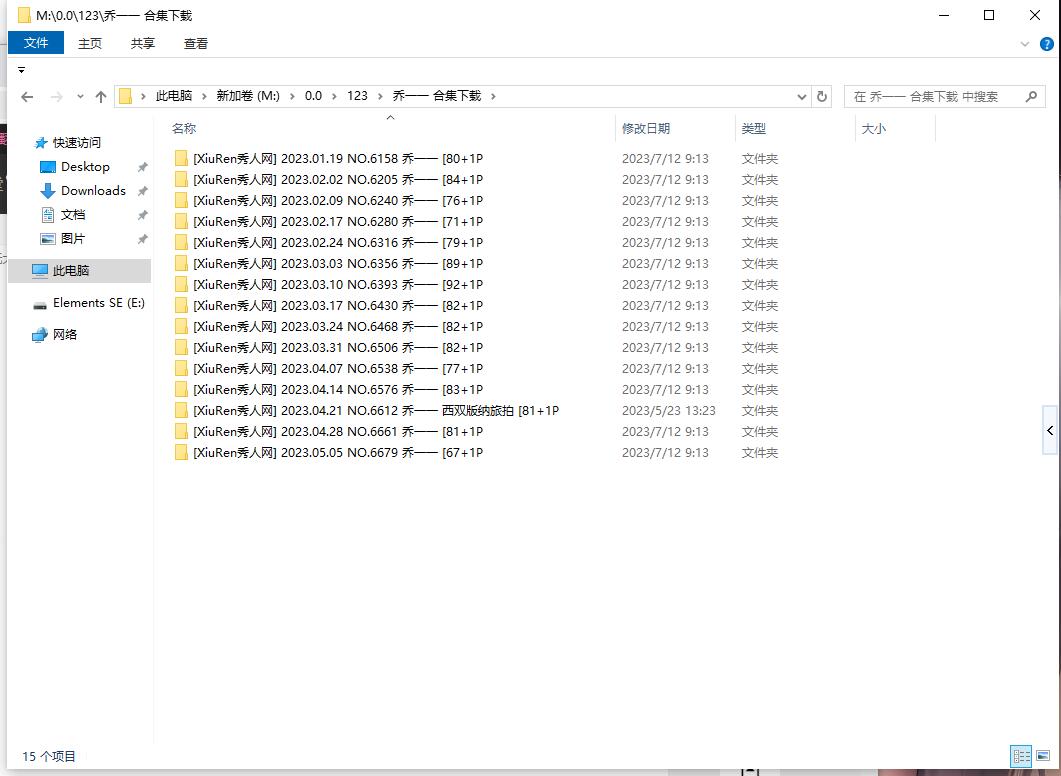
Task: Sort by the 修改日期 column header
Action: [x=646, y=129]
